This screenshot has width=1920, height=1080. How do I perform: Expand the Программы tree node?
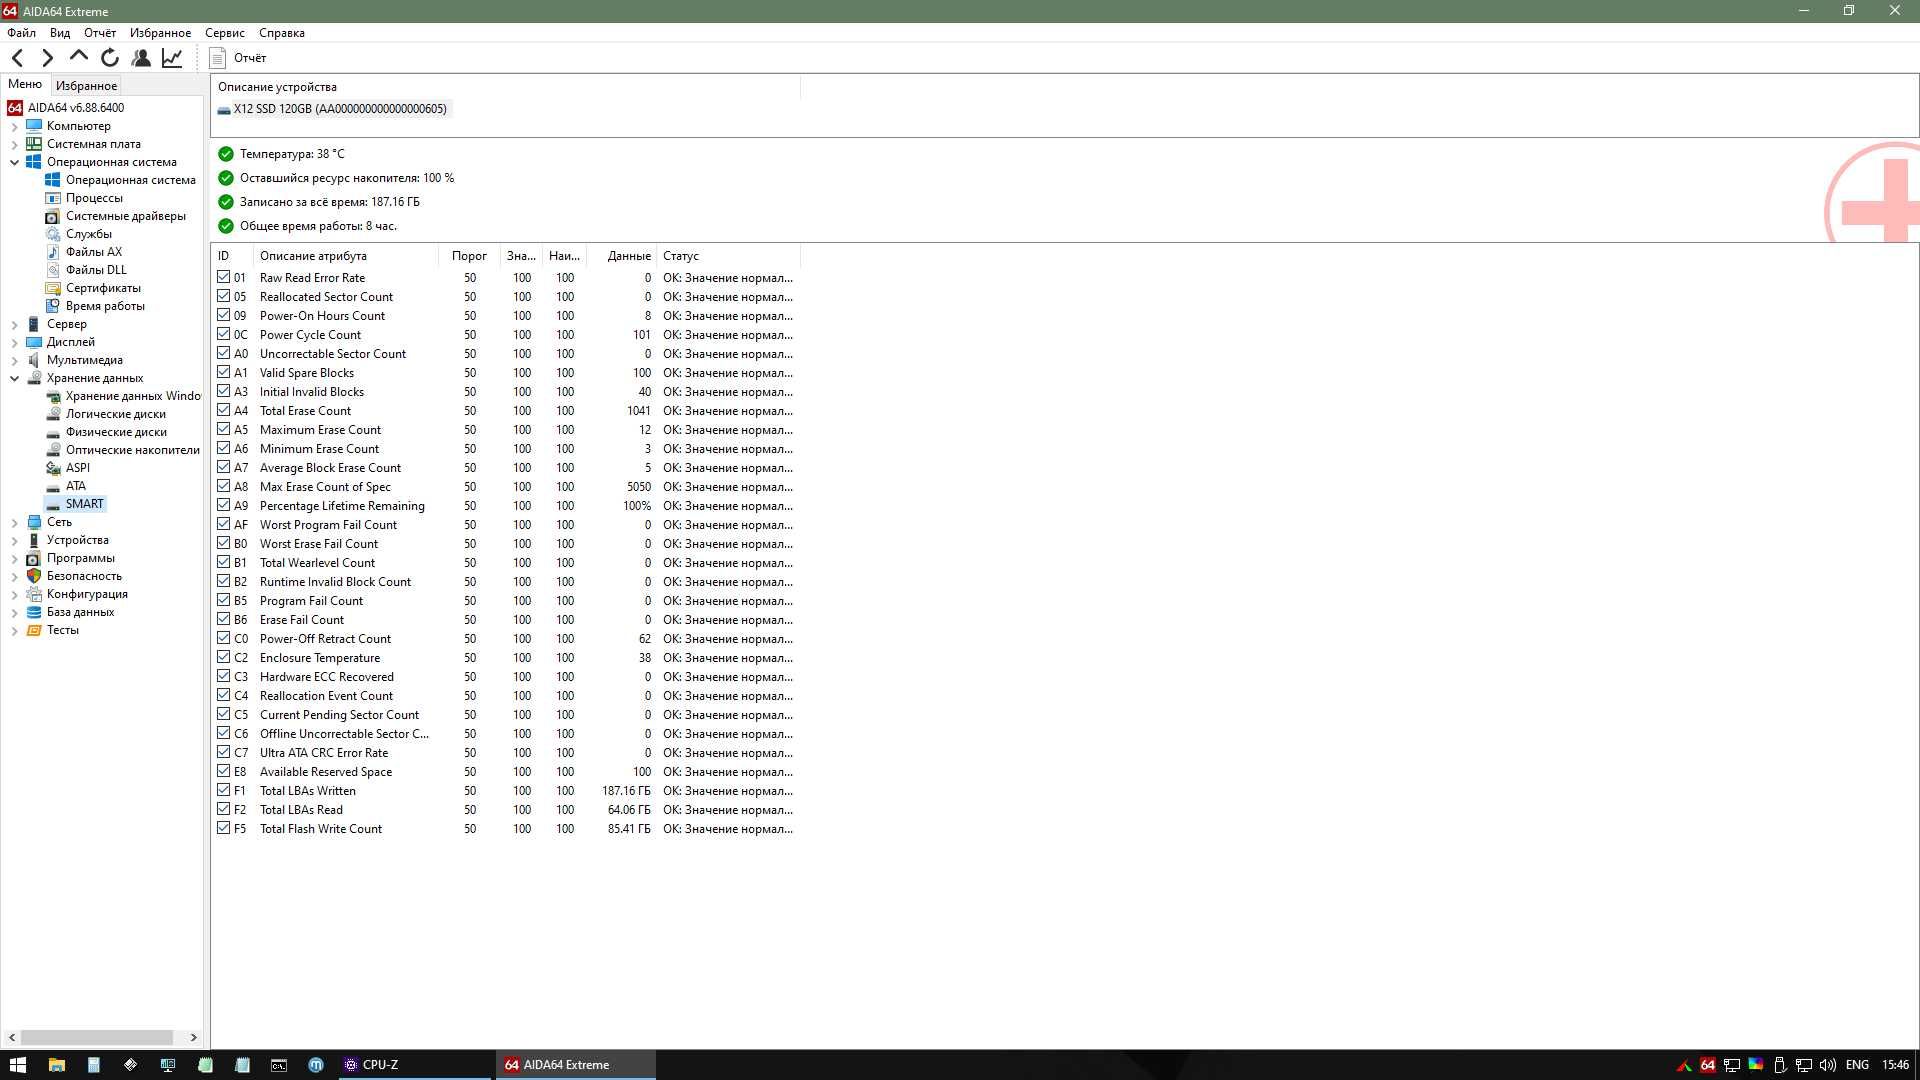point(14,558)
